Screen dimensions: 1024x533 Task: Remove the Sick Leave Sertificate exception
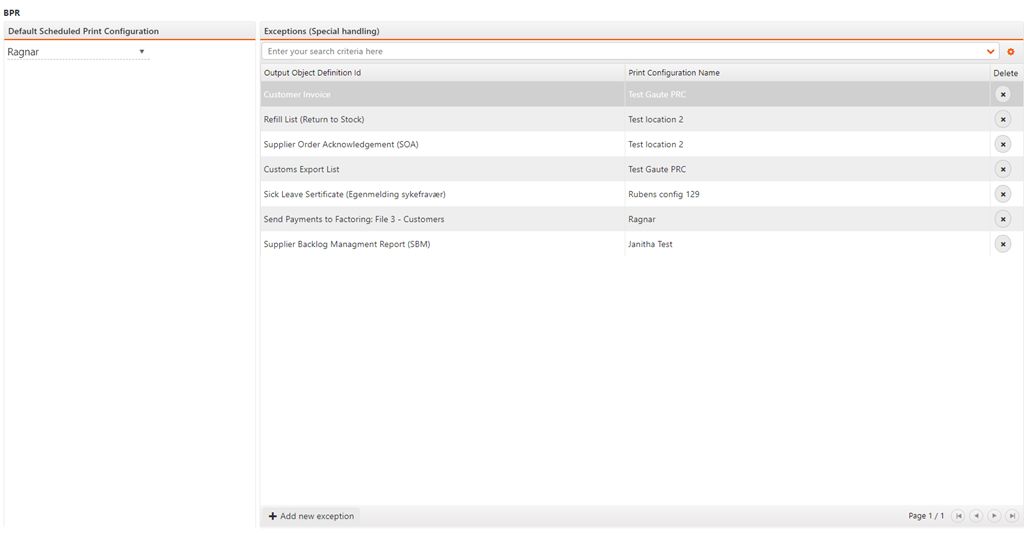(x=1002, y=194)
